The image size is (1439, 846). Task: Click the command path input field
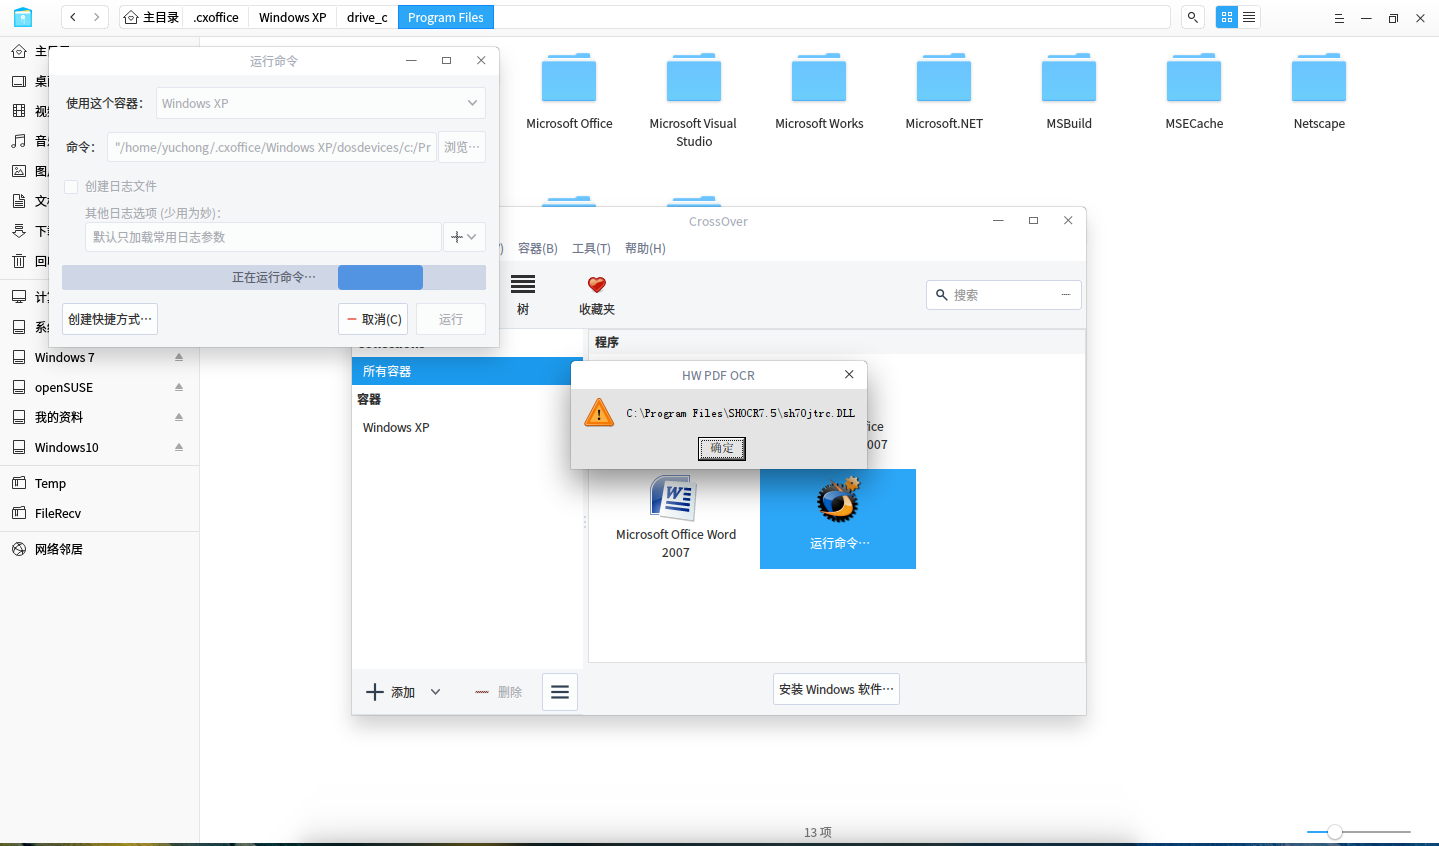tap(272, 147)
